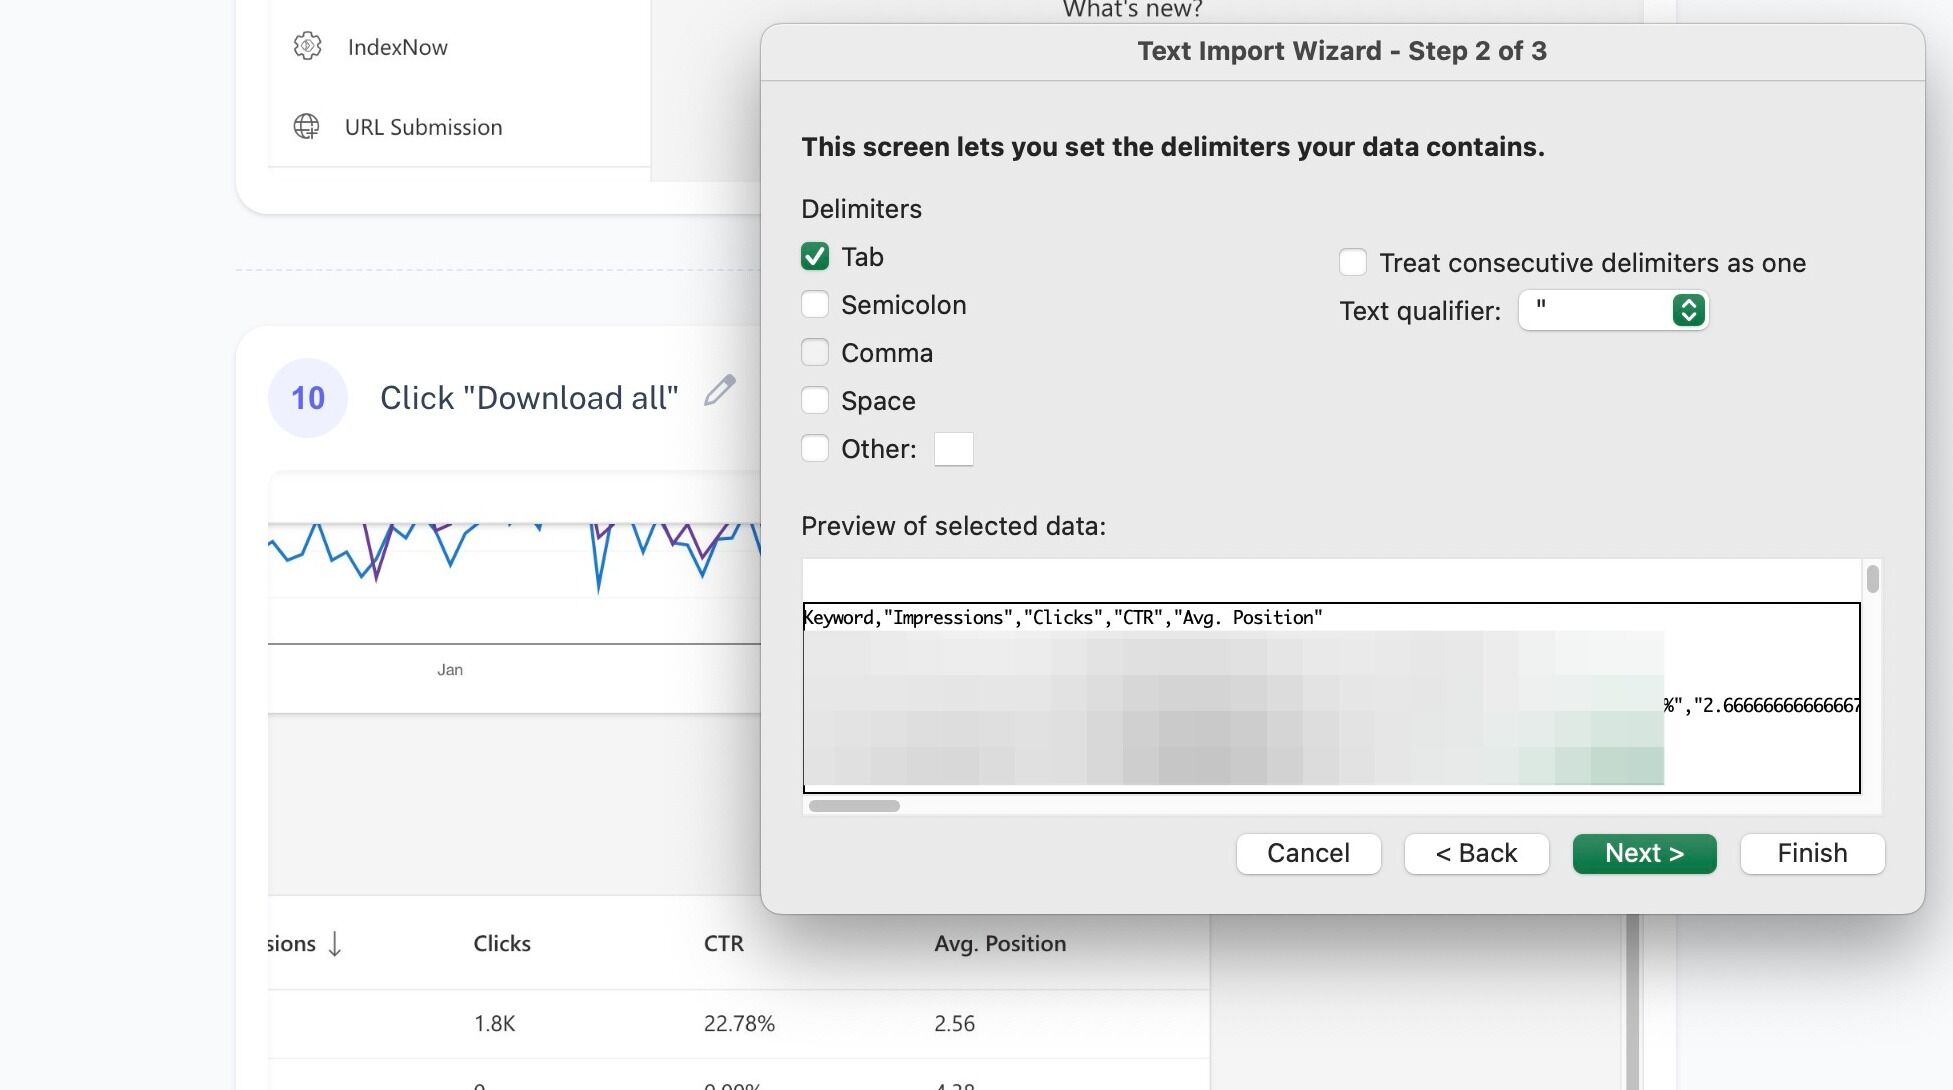Click the Avg. Position column header
Screen dimensions: 1953x1090
[x=1000, y=944]
